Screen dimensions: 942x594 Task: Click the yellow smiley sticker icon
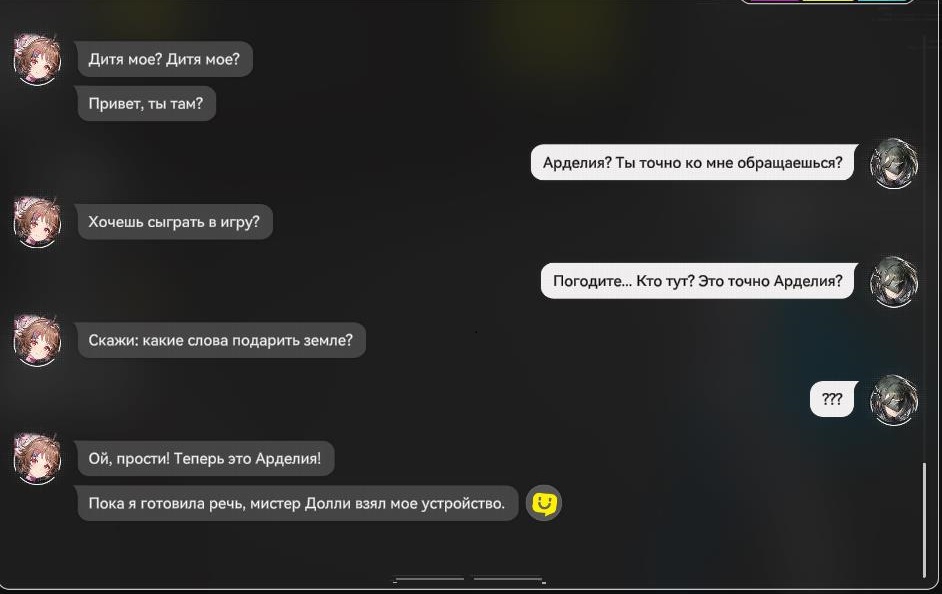click(544, 503)
